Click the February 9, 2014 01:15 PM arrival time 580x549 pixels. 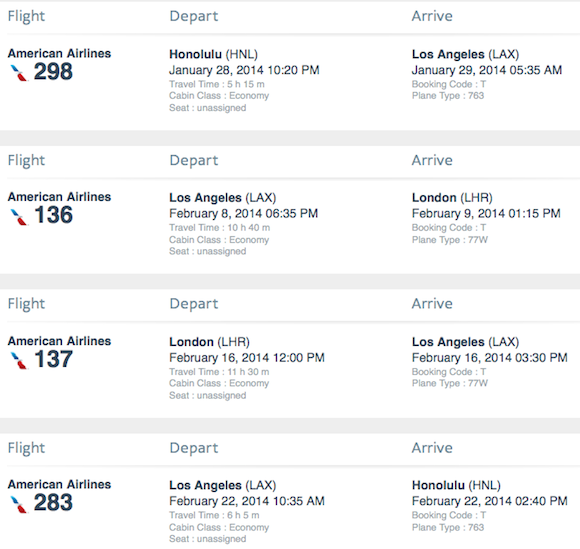tap(486, 213)
